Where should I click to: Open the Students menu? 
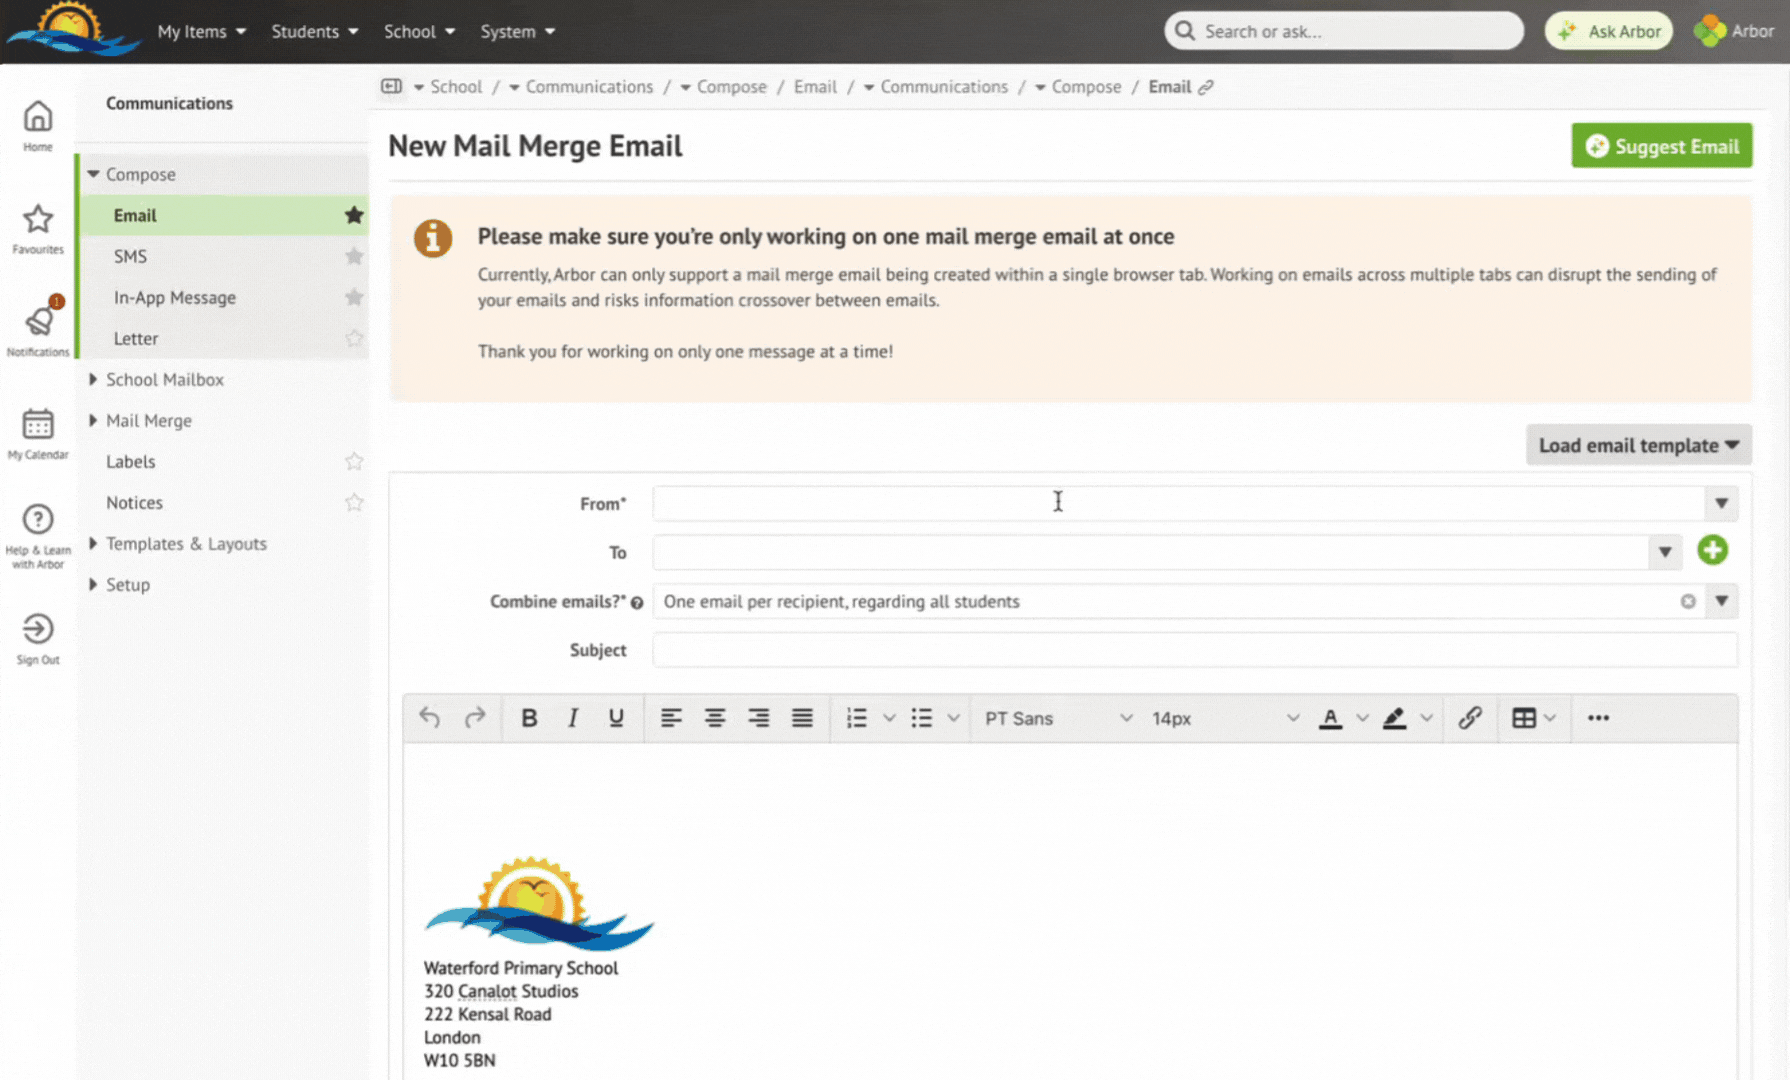(x=314, y=31)
